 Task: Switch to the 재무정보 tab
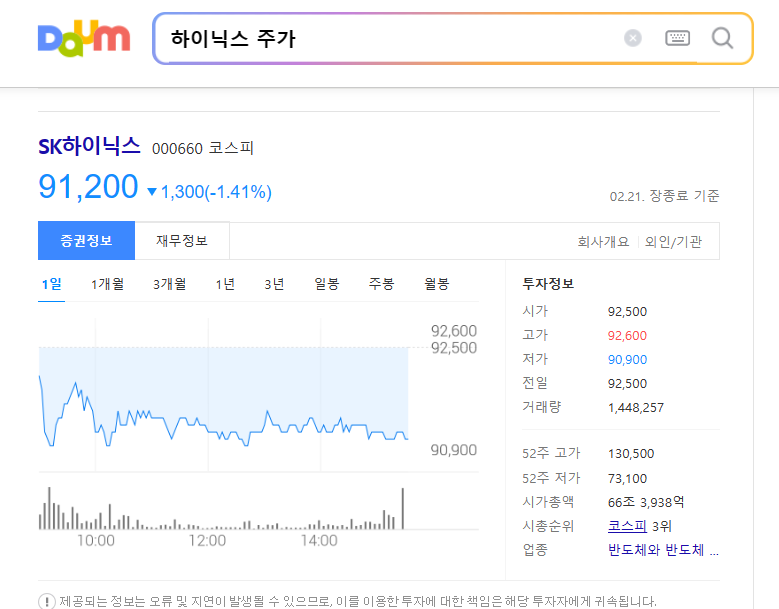tap(182, 241)
